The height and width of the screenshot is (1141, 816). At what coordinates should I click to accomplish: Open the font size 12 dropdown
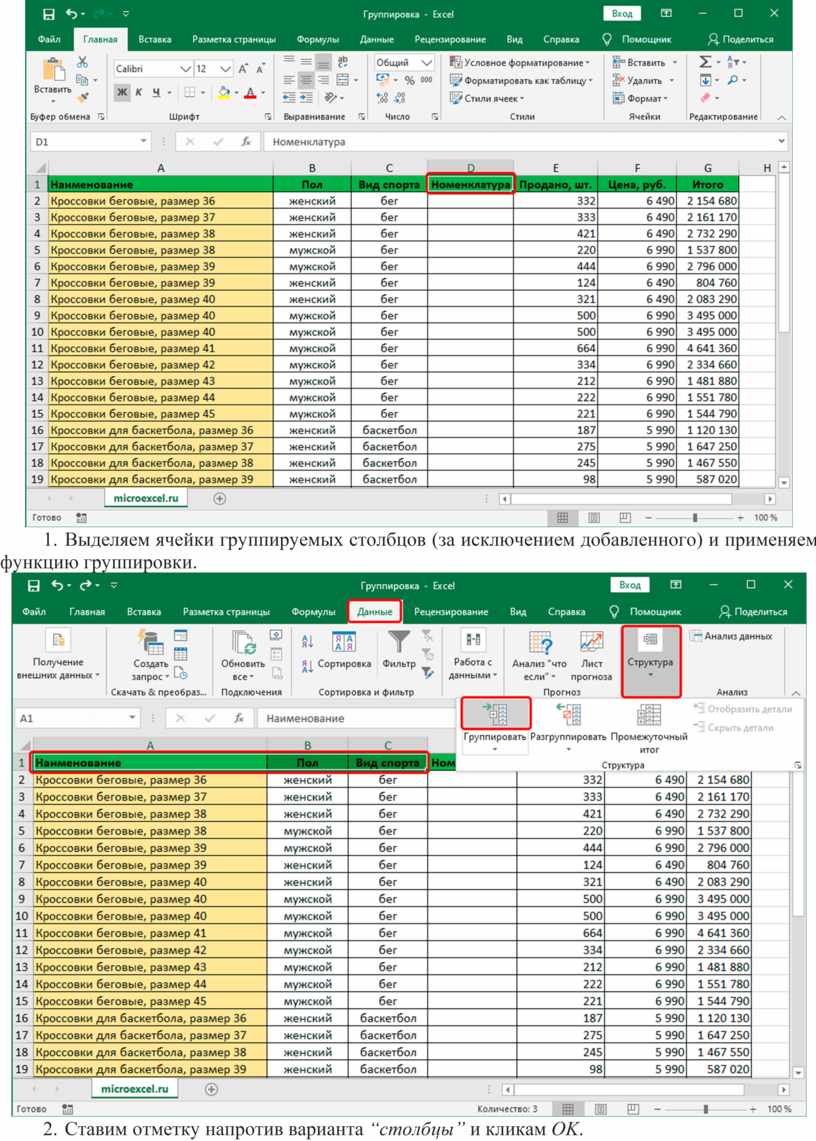tap(226, 68)
